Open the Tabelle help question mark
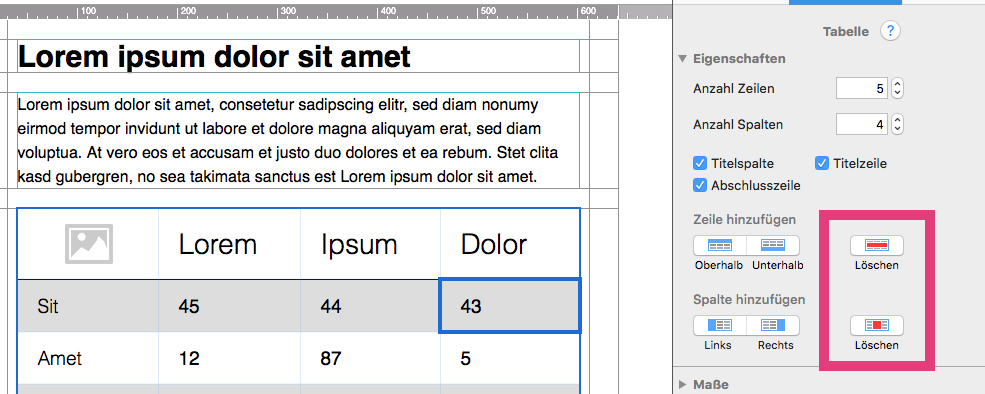Screen dimensions: 985x394 tap(890, 31)
